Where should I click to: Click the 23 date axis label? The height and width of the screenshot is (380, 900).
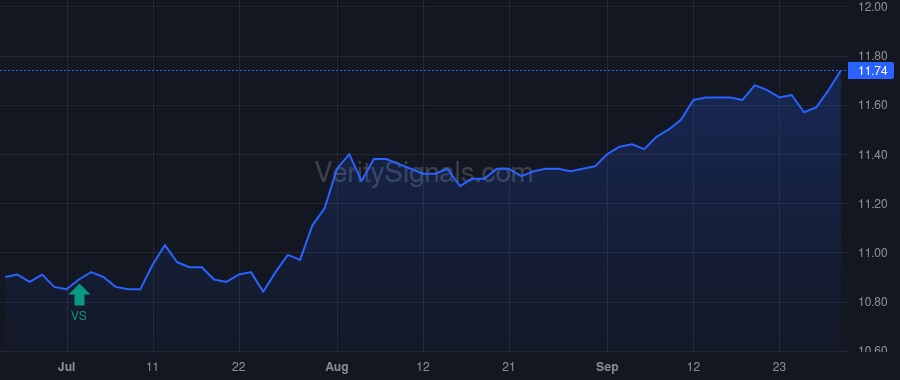779,367
